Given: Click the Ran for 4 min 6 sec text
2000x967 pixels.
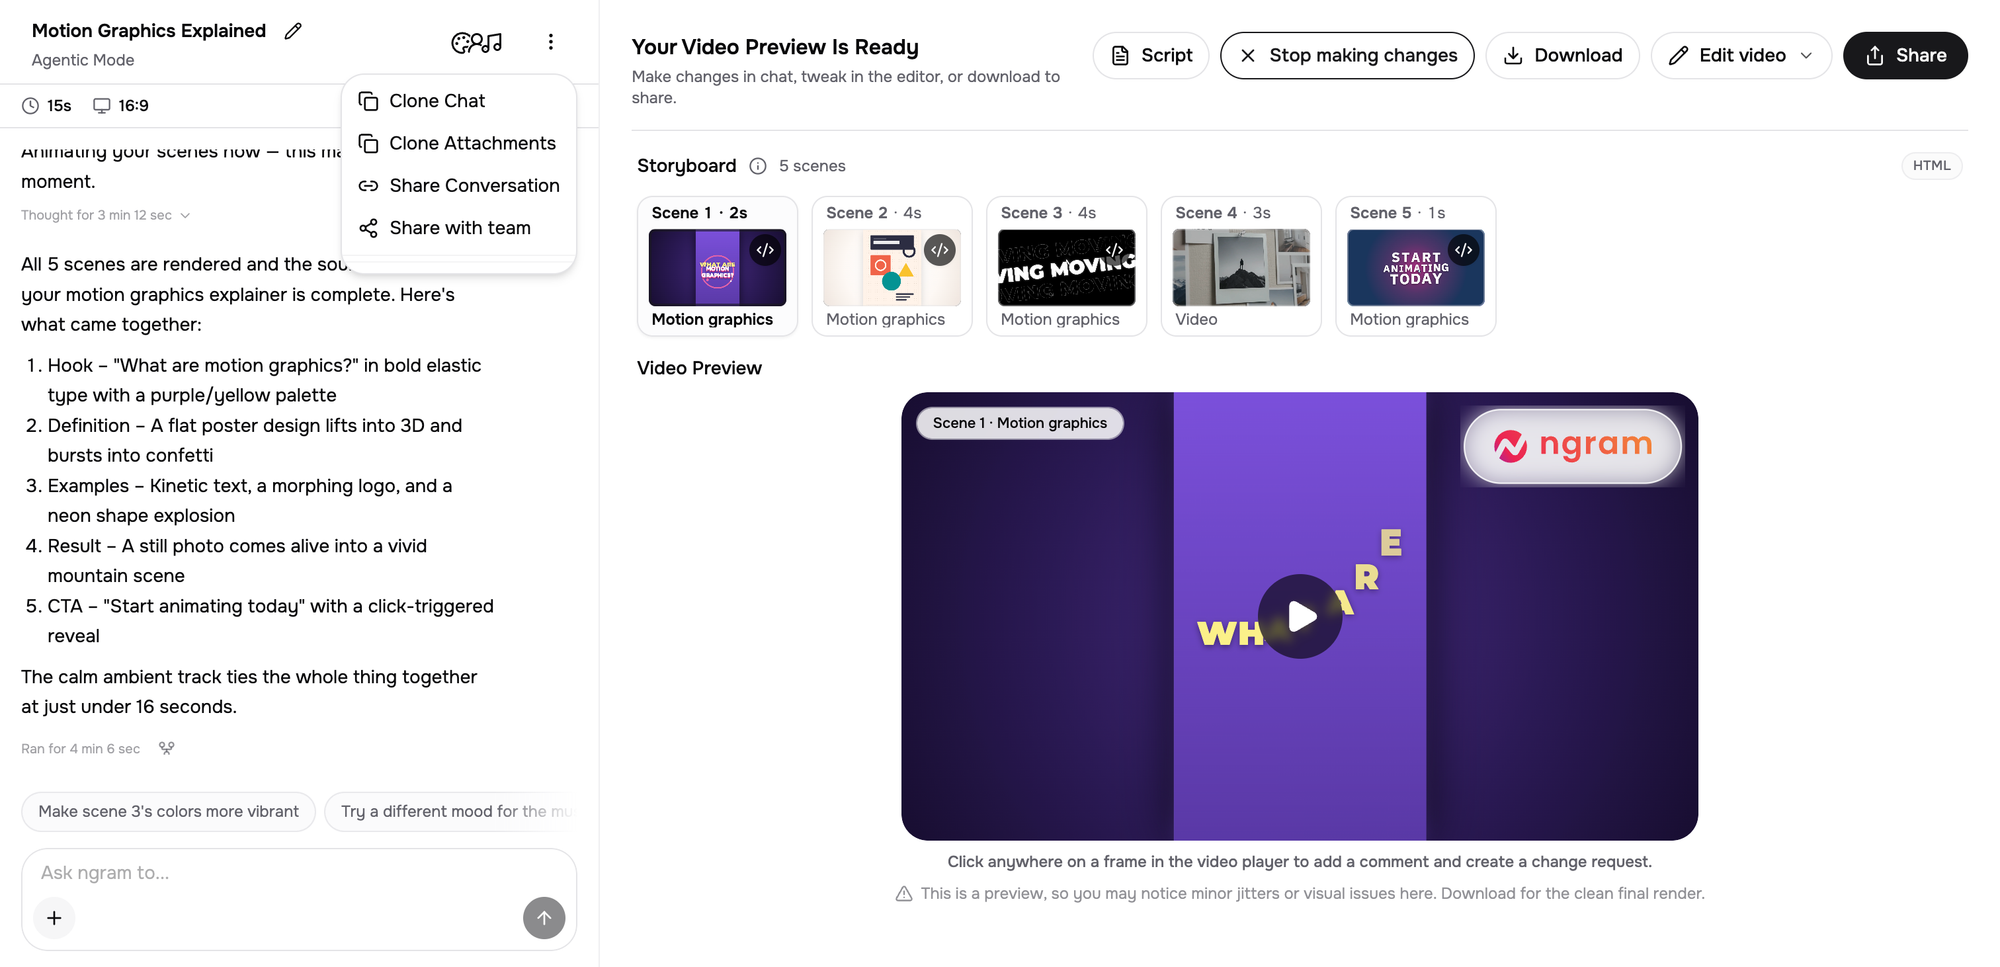Looking at the screenshot, I should tap(81, 749).
